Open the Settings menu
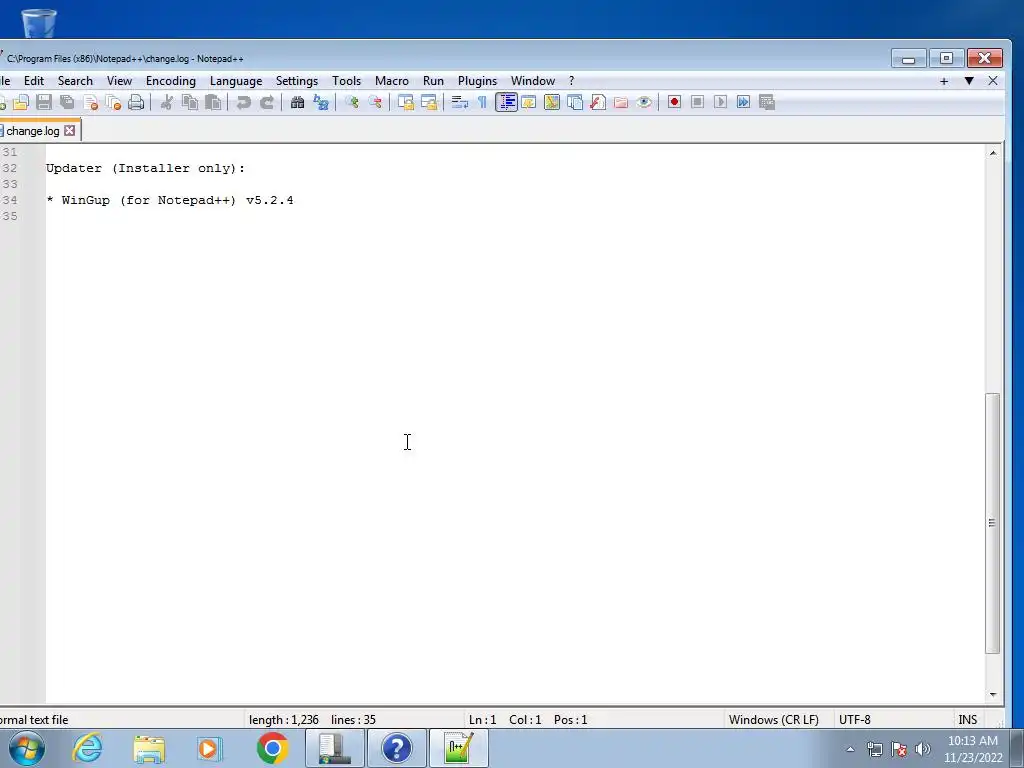 point(297,81)
